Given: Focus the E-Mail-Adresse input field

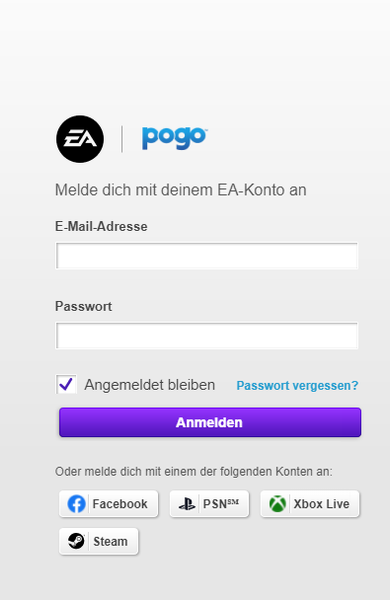Looking at the screenshot, I should (207, 256).
